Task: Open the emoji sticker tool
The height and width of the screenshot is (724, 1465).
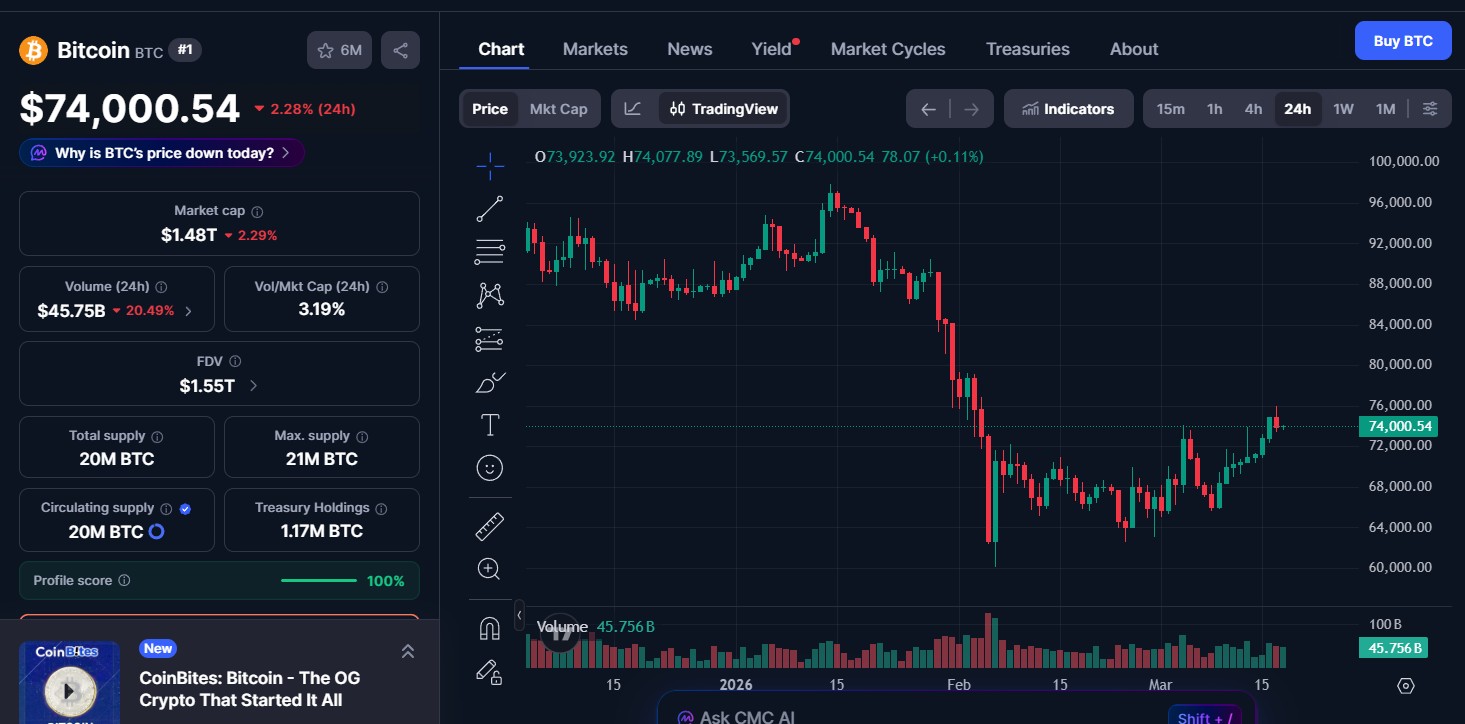Action: 490,467
